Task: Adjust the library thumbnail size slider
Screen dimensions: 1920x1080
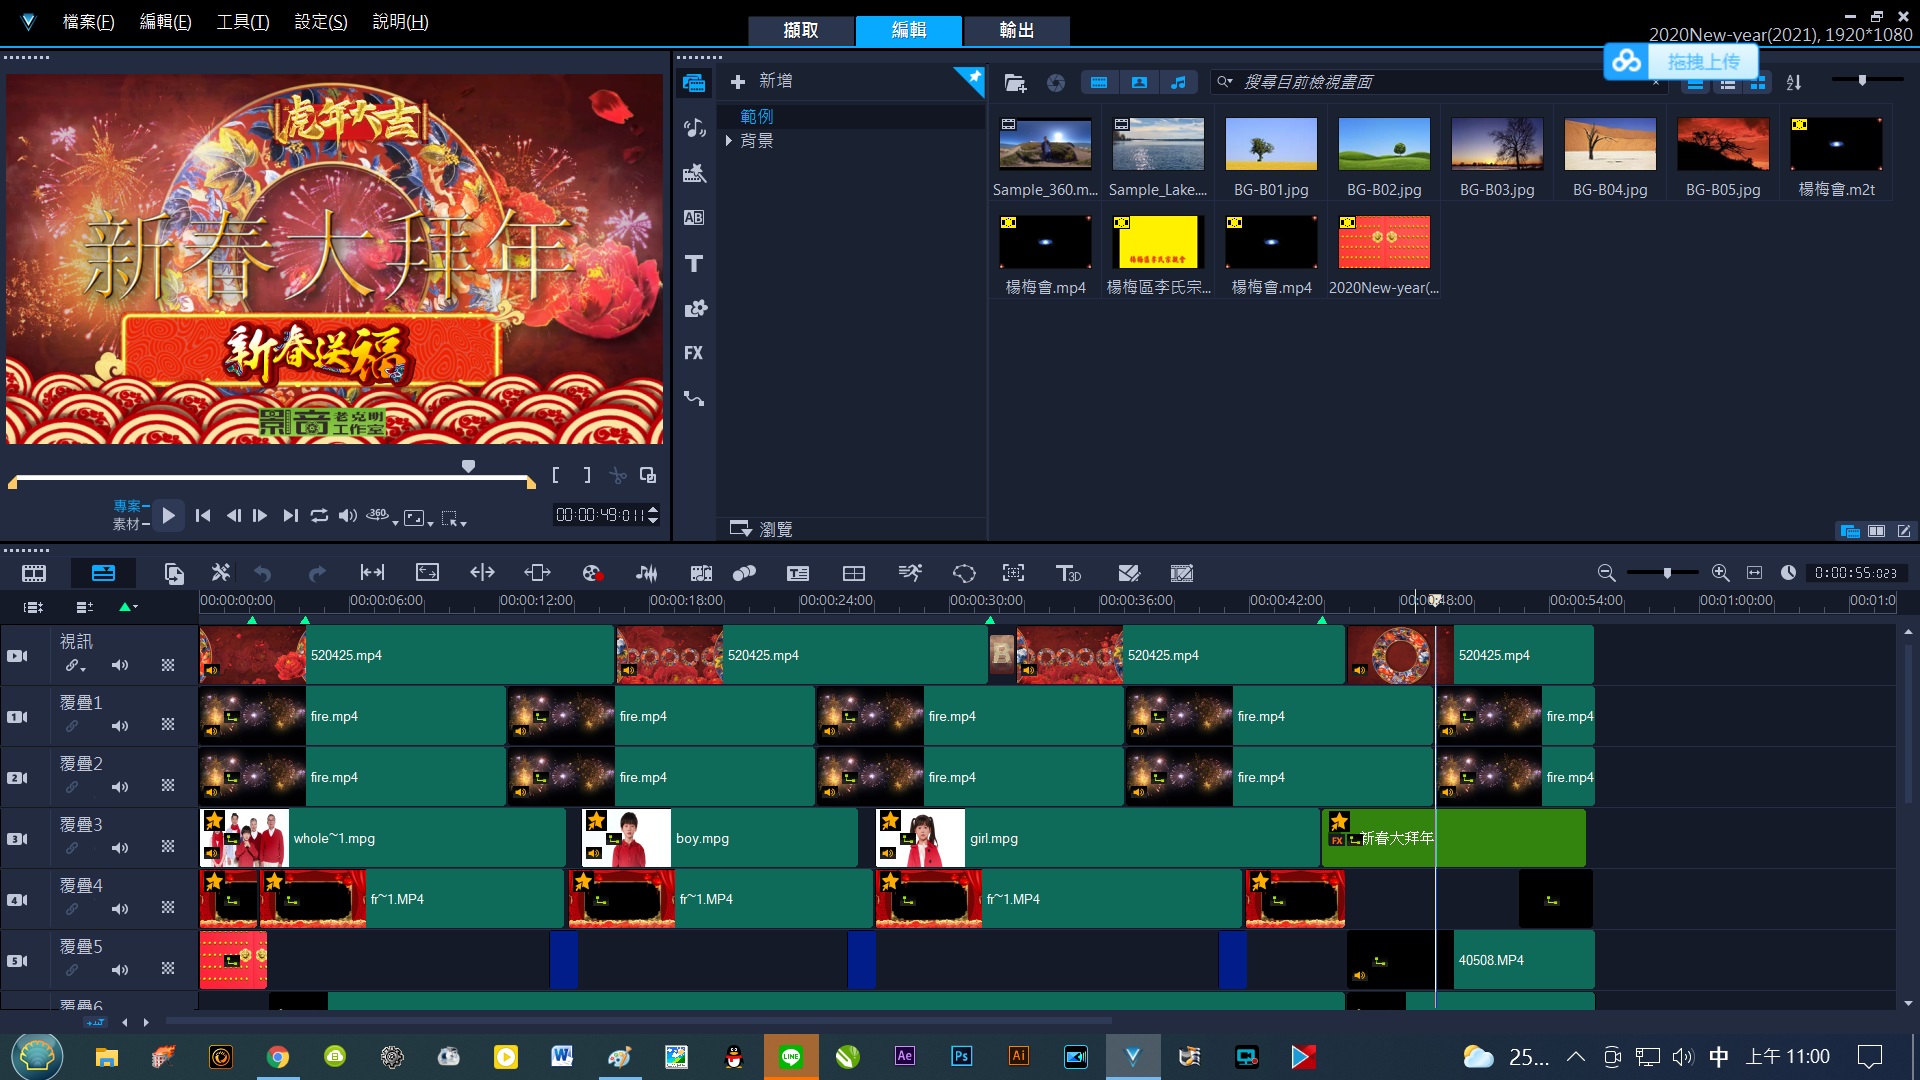Action: [1862, 80]
